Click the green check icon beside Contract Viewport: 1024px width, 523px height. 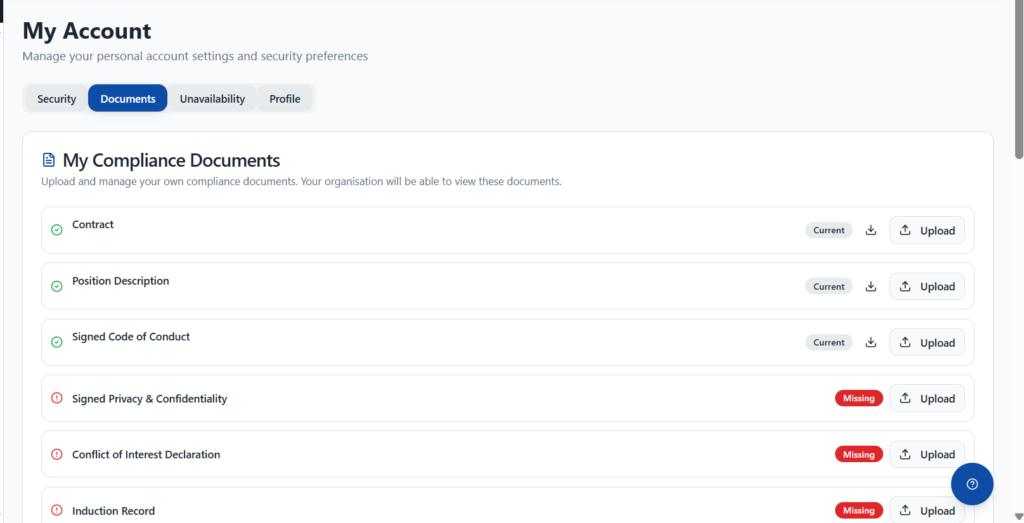(x=57, y=230)
